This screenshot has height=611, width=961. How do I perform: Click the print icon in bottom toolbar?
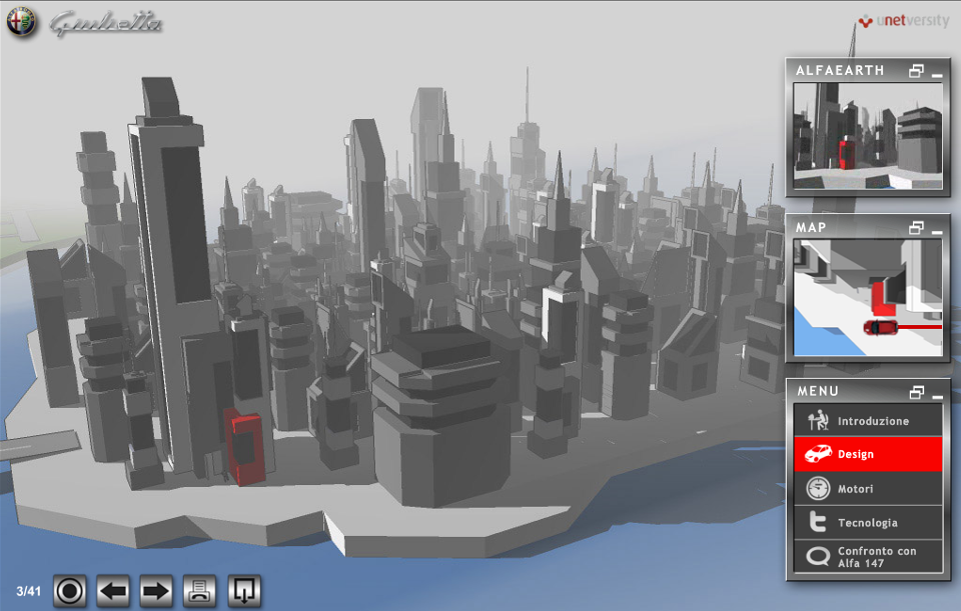click(200, 591)
